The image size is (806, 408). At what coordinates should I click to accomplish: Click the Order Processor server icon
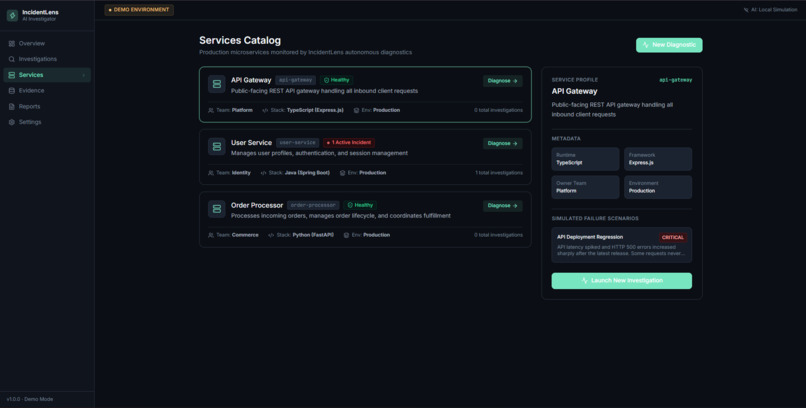(216, 209)
